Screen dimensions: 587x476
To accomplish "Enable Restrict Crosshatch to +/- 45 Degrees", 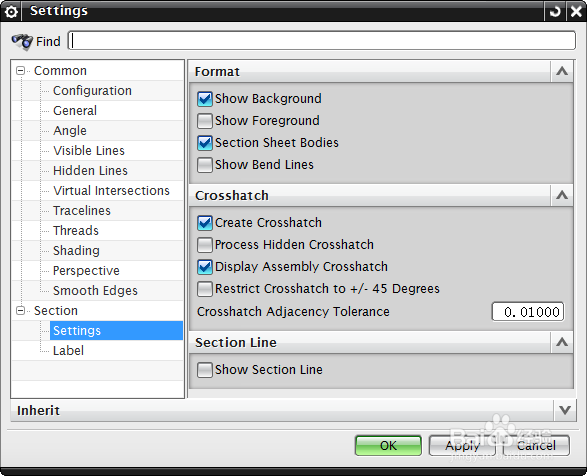I will click(205, 289).
